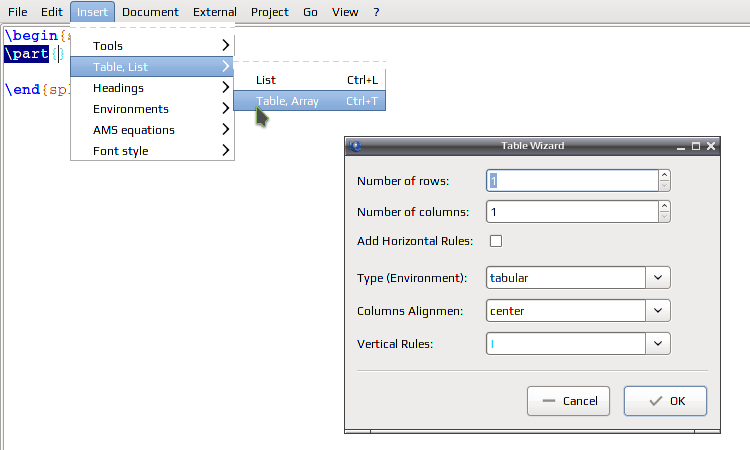Click the Table Wizard window icon
The width and height of the screenshot is (750, 450).
coord(355,146)
